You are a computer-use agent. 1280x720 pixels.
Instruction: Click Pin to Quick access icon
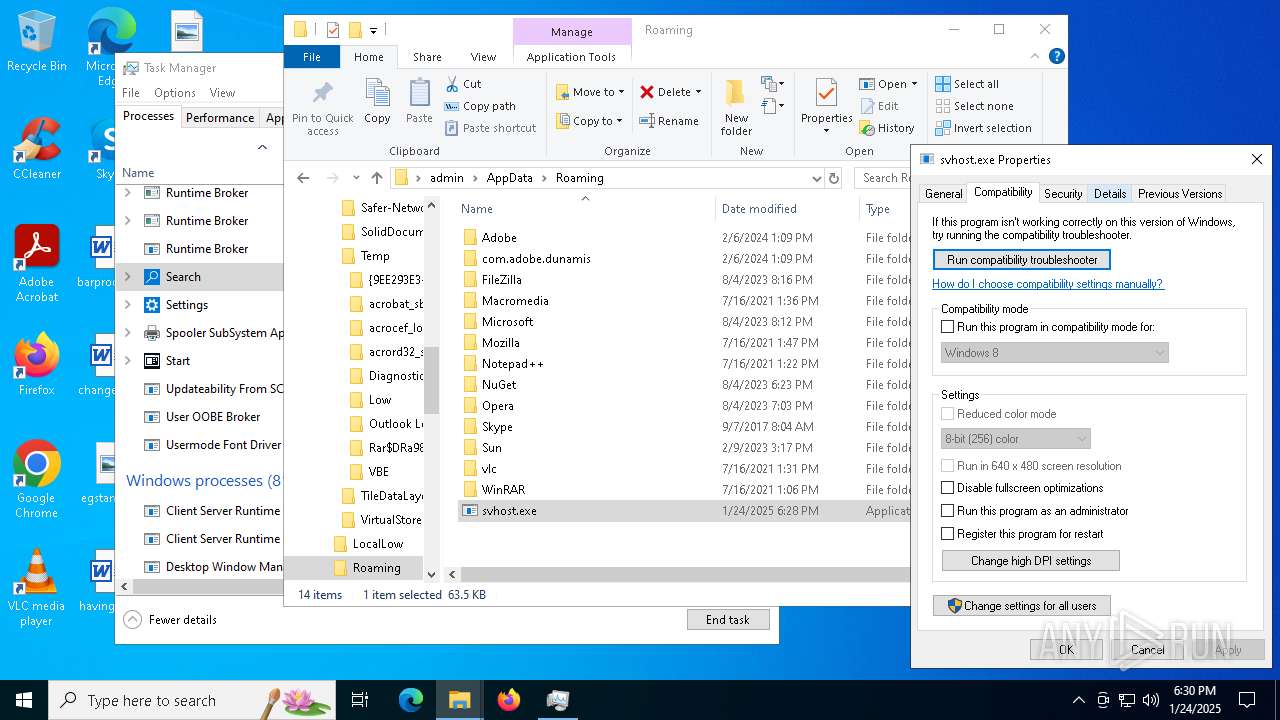323,108
